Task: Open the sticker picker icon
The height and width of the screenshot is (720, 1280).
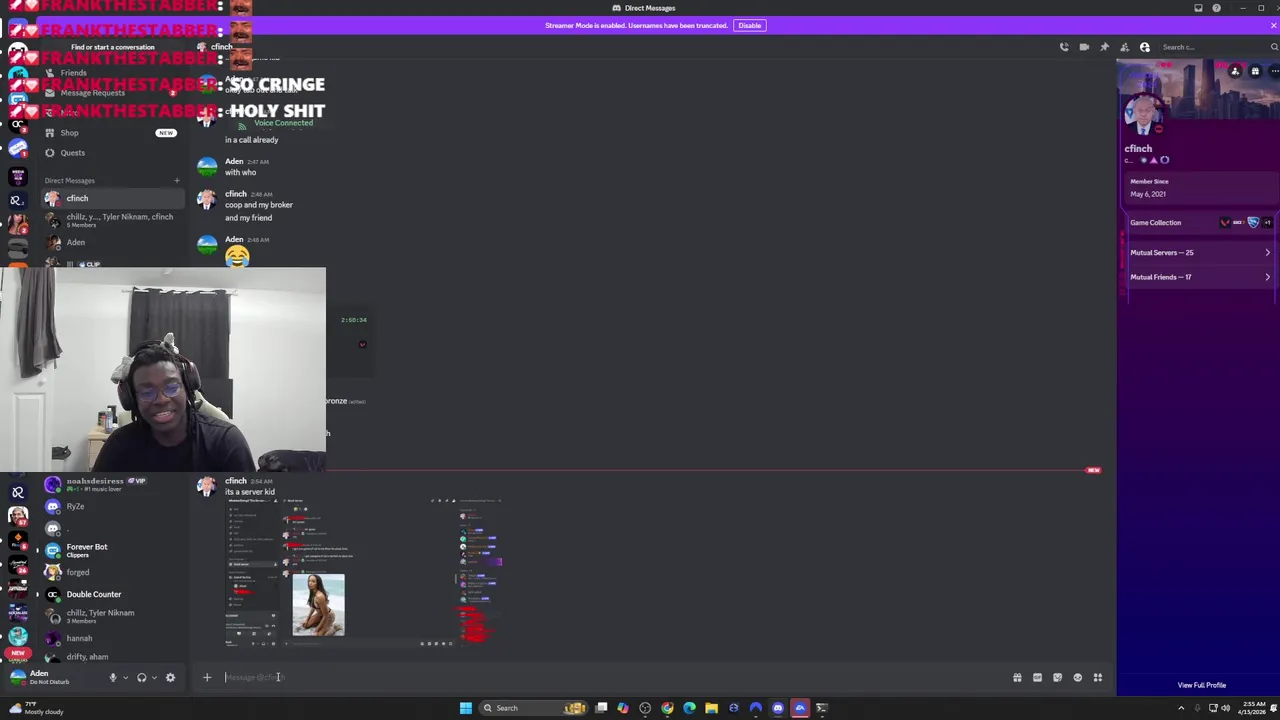Action: (1057, 678)
